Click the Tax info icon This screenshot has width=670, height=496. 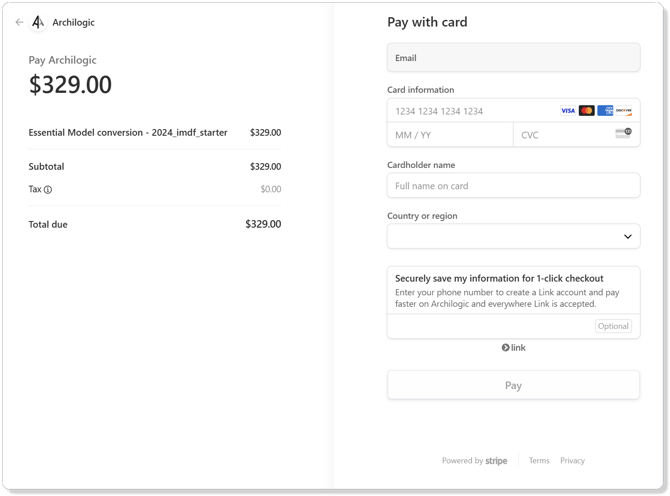coord(48,189)
